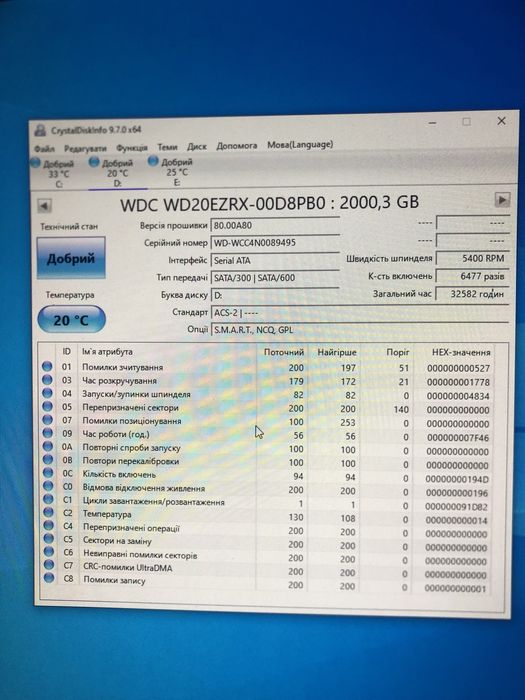Click the Добрий health status button

(x=71, y=258)
